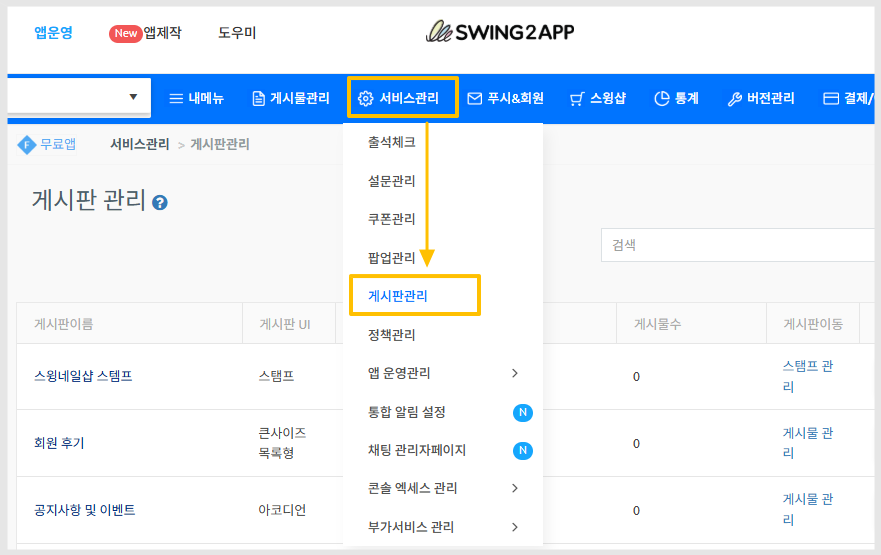
Task: Expand the 앱 운영관리 submenu
Action: (x=515, y=373)
